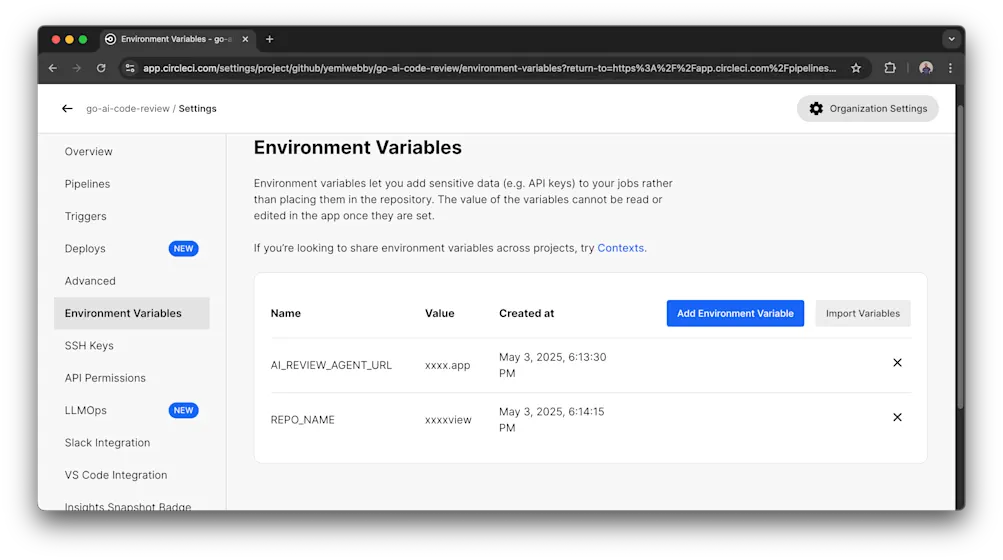Click the Settings breadcrumb text
Screen dimensions: 1003x560
(x=197, y=109)
